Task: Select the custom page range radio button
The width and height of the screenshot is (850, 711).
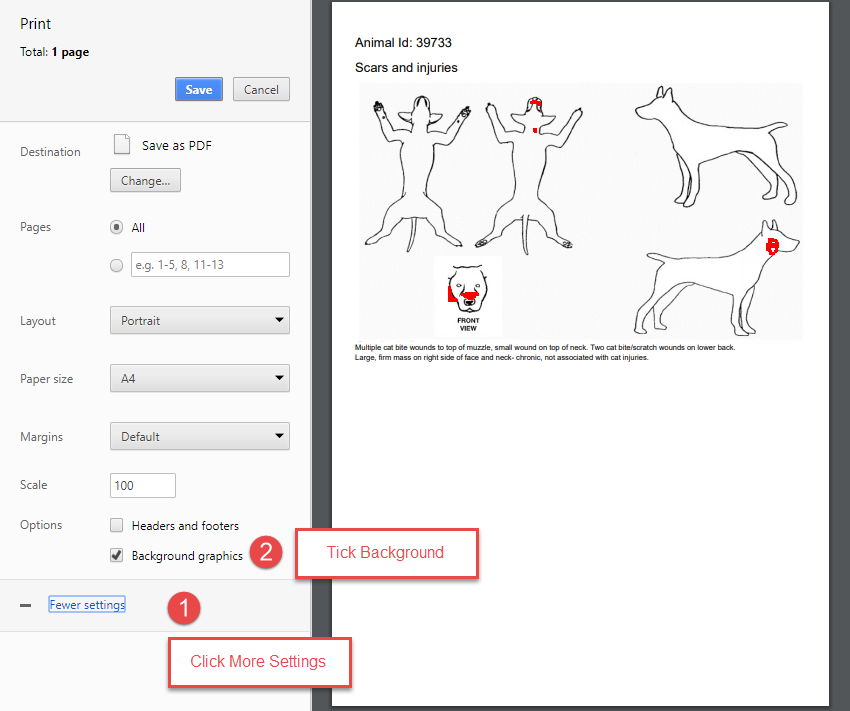Action: 117,265
